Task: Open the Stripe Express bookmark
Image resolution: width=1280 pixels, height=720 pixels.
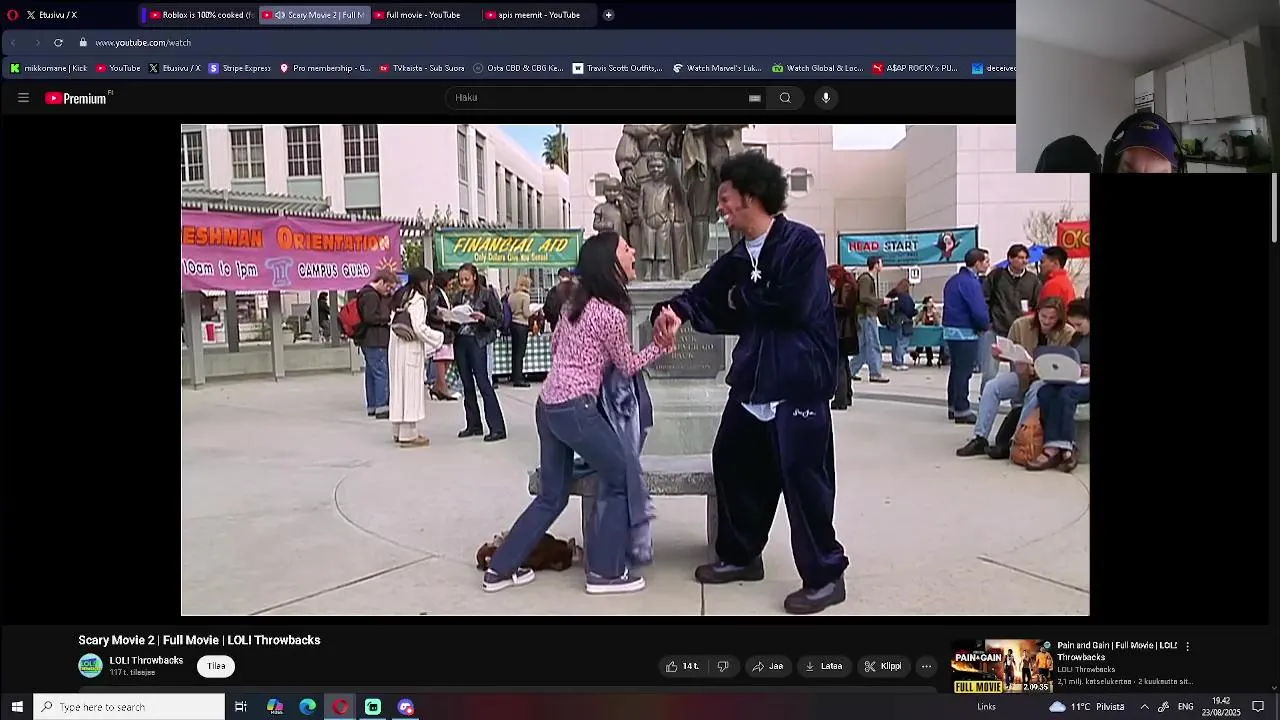Action: point(239,68)
